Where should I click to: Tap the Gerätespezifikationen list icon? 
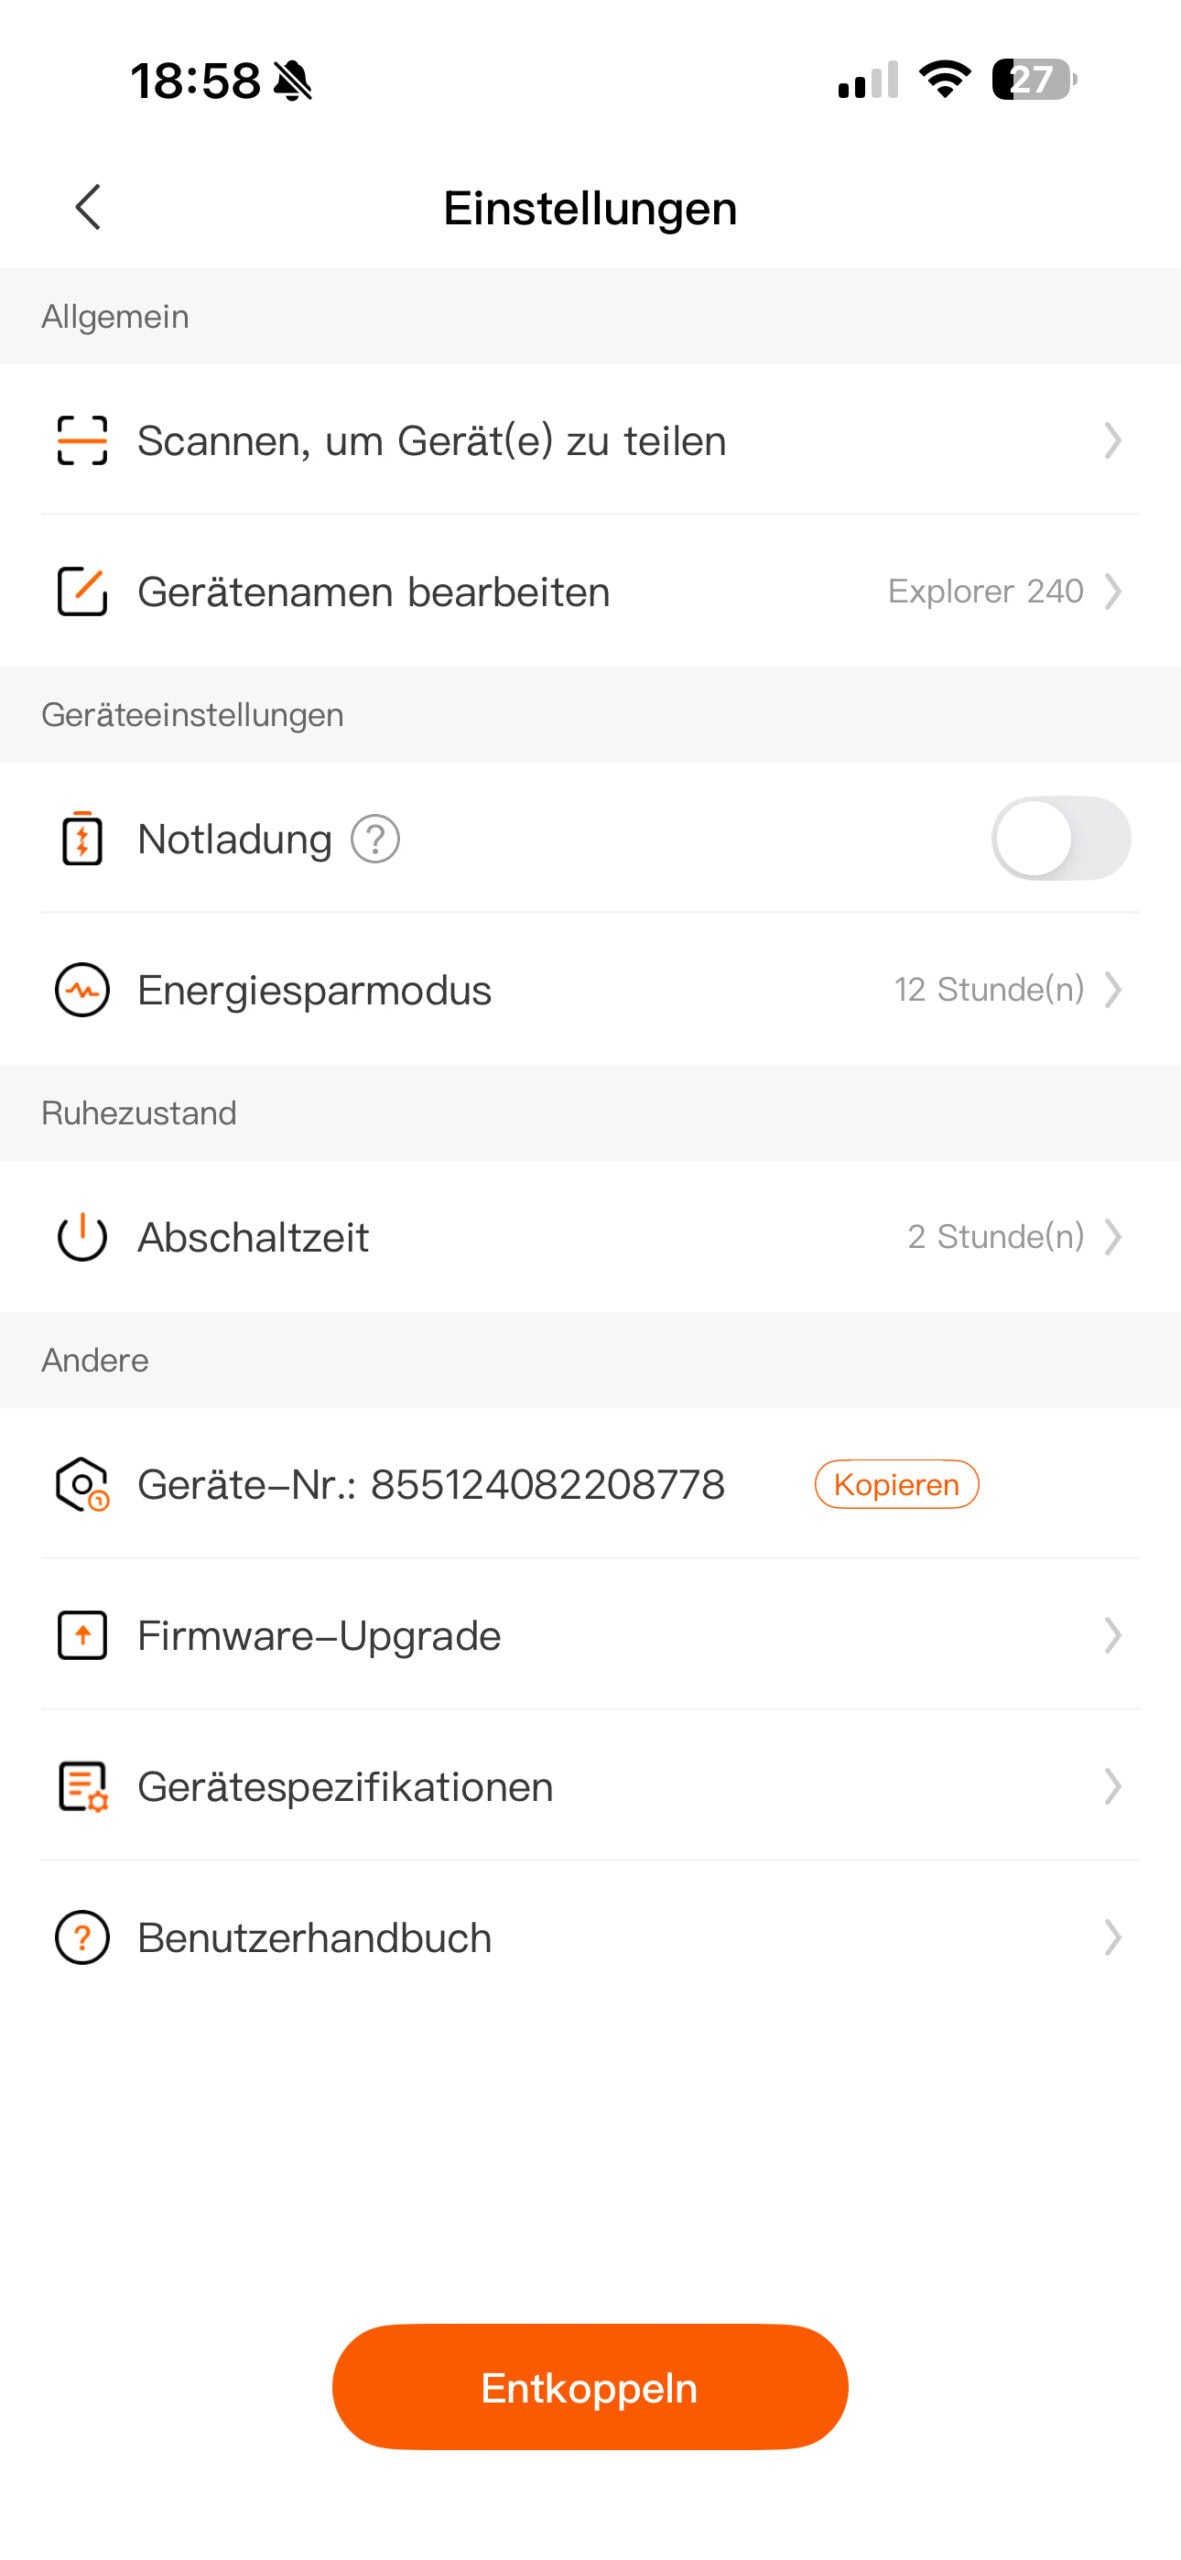pos(82,1786)
